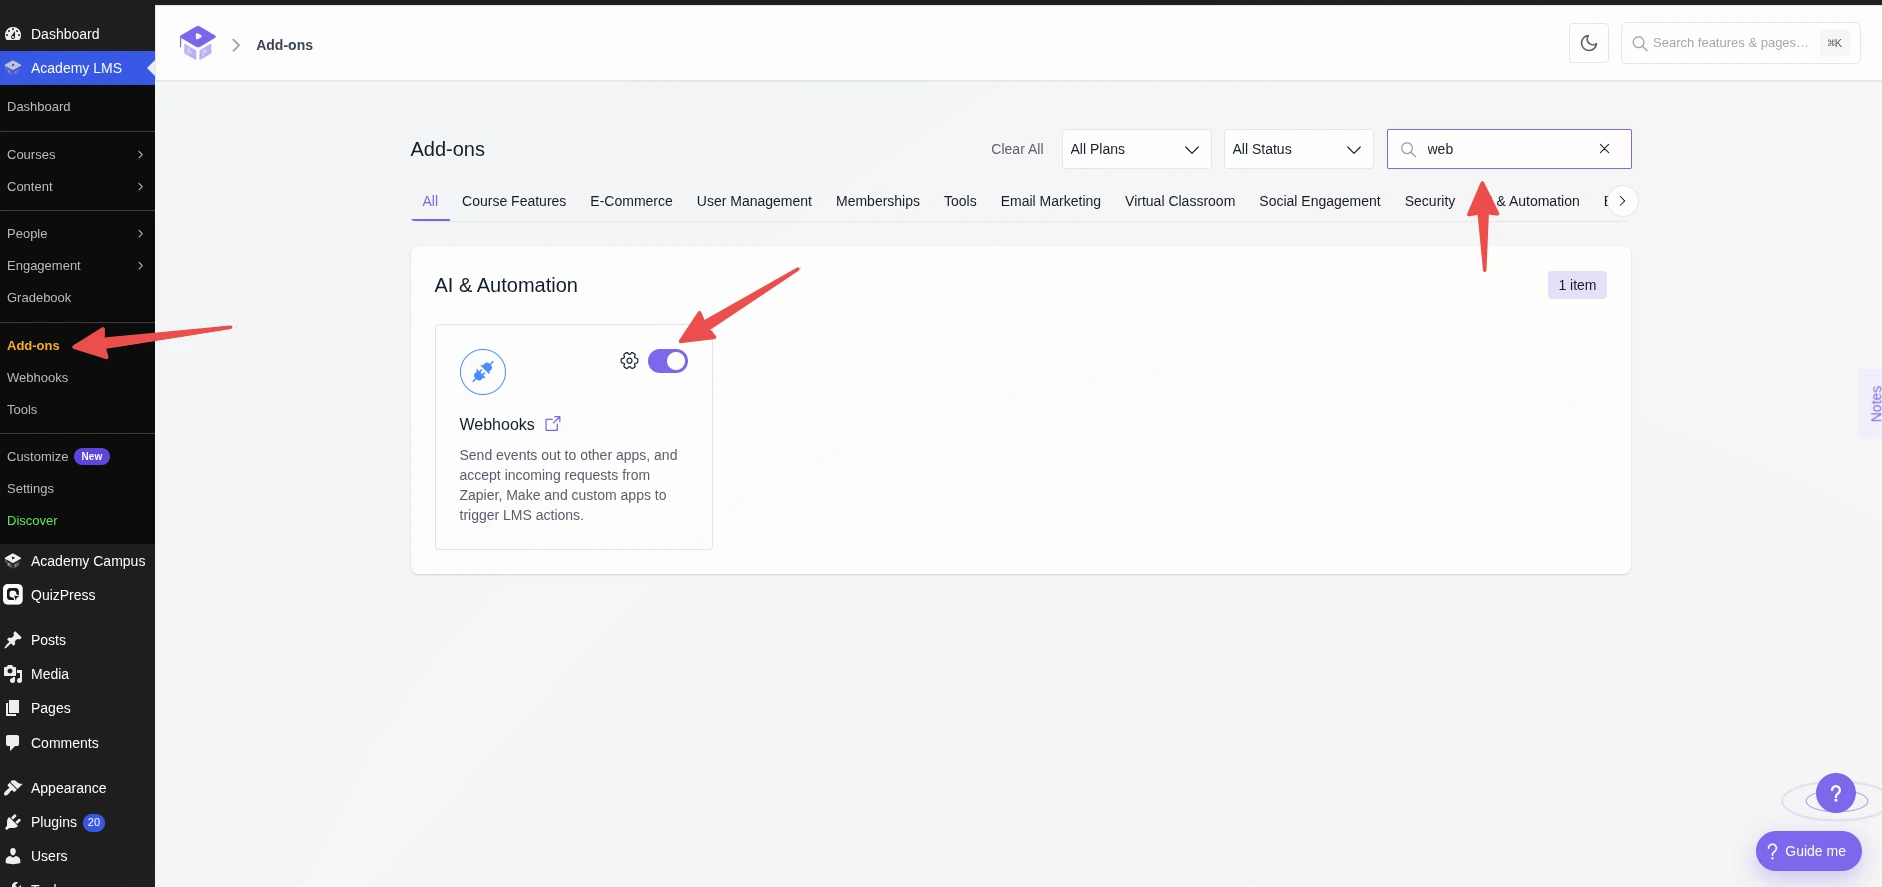Open the Email Marketing tab
Viewport: 1882px width, 887px height.
pyautogui.click(x=1051, y=201)
